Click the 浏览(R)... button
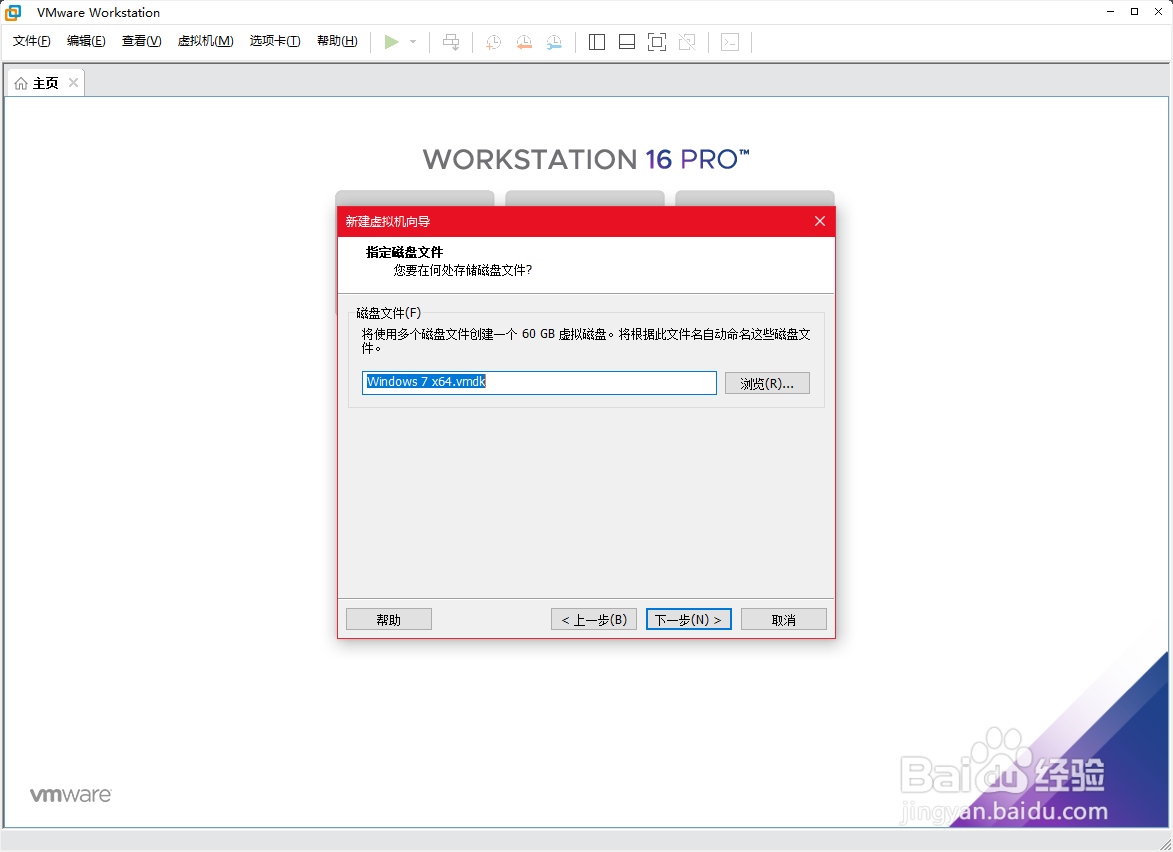 (767, 383)
